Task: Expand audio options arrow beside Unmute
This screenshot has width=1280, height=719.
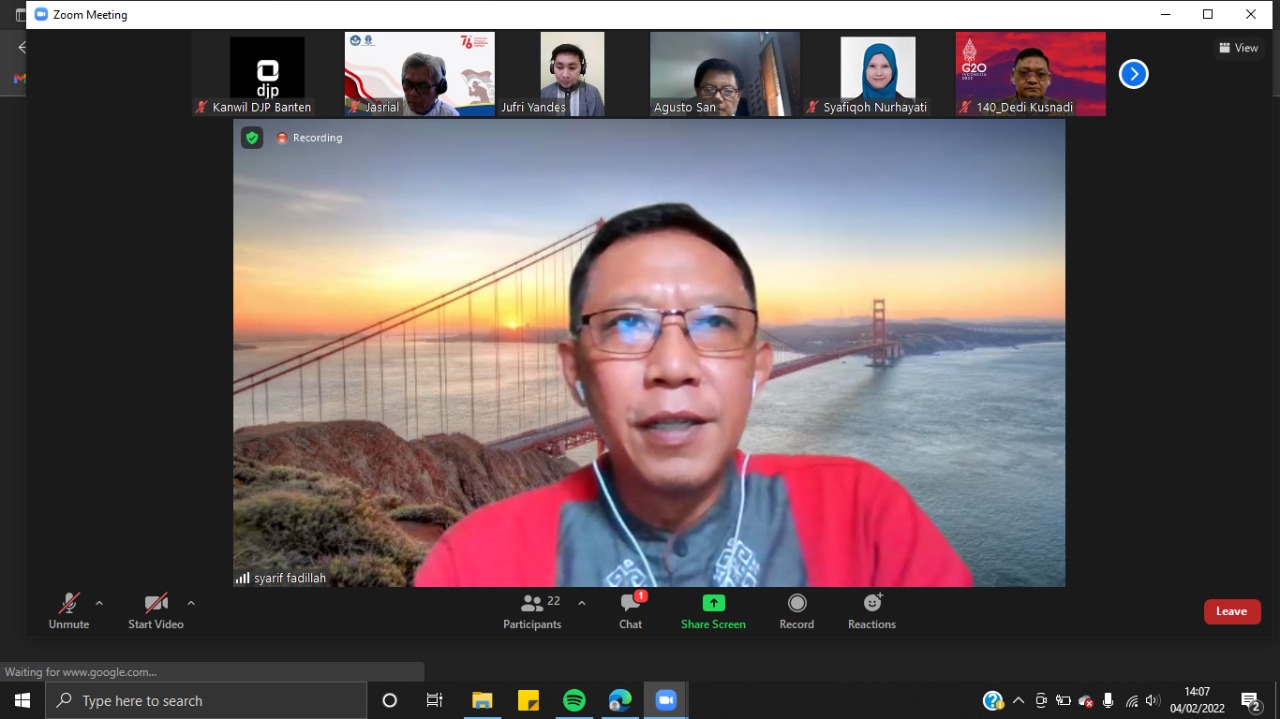Action: pyautogui.click(x=99, y=603)
